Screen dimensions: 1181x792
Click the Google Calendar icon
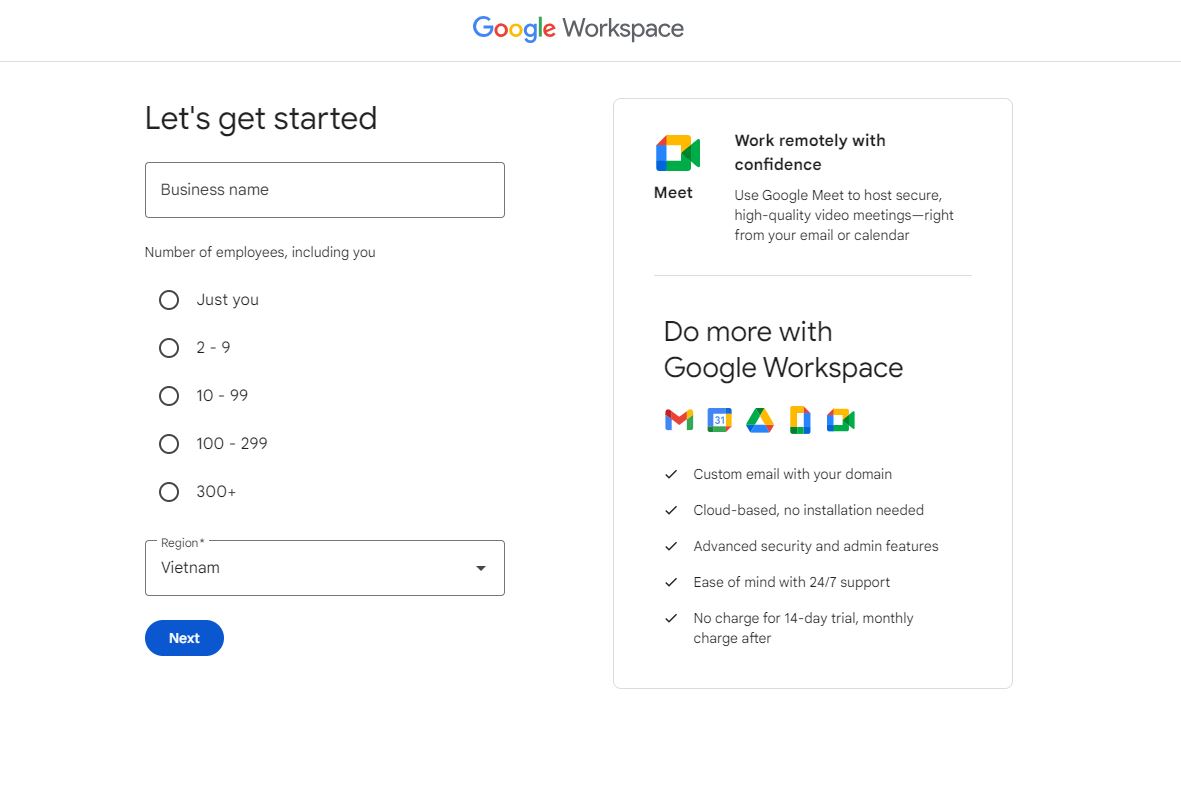(719, 420)
